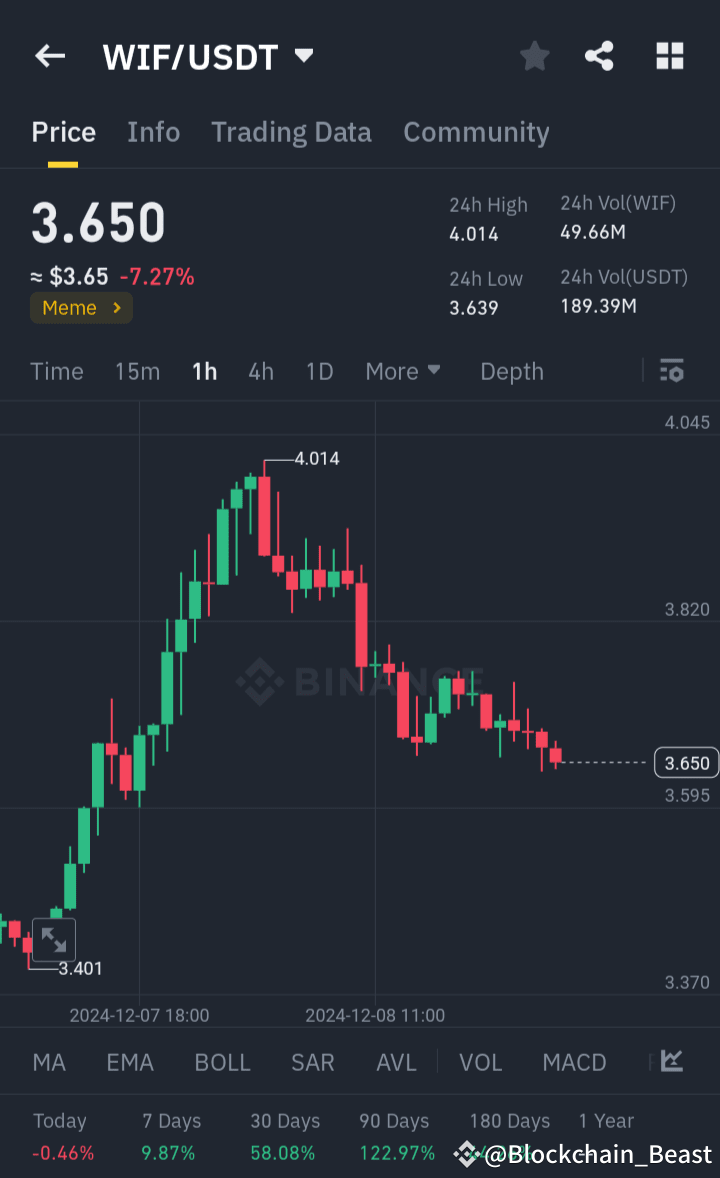Expand chart to fullscreen with arrows icon
Screen dimensions: 720x1178
[x=54, y=940]
